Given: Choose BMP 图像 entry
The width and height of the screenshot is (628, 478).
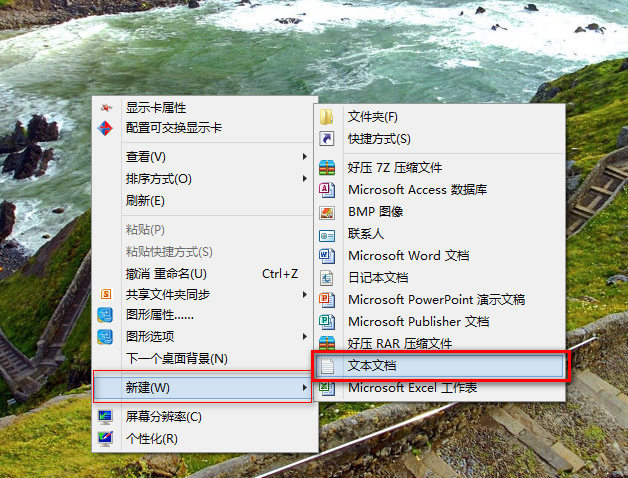Looking at the screenshot, I should coord(440,212).
